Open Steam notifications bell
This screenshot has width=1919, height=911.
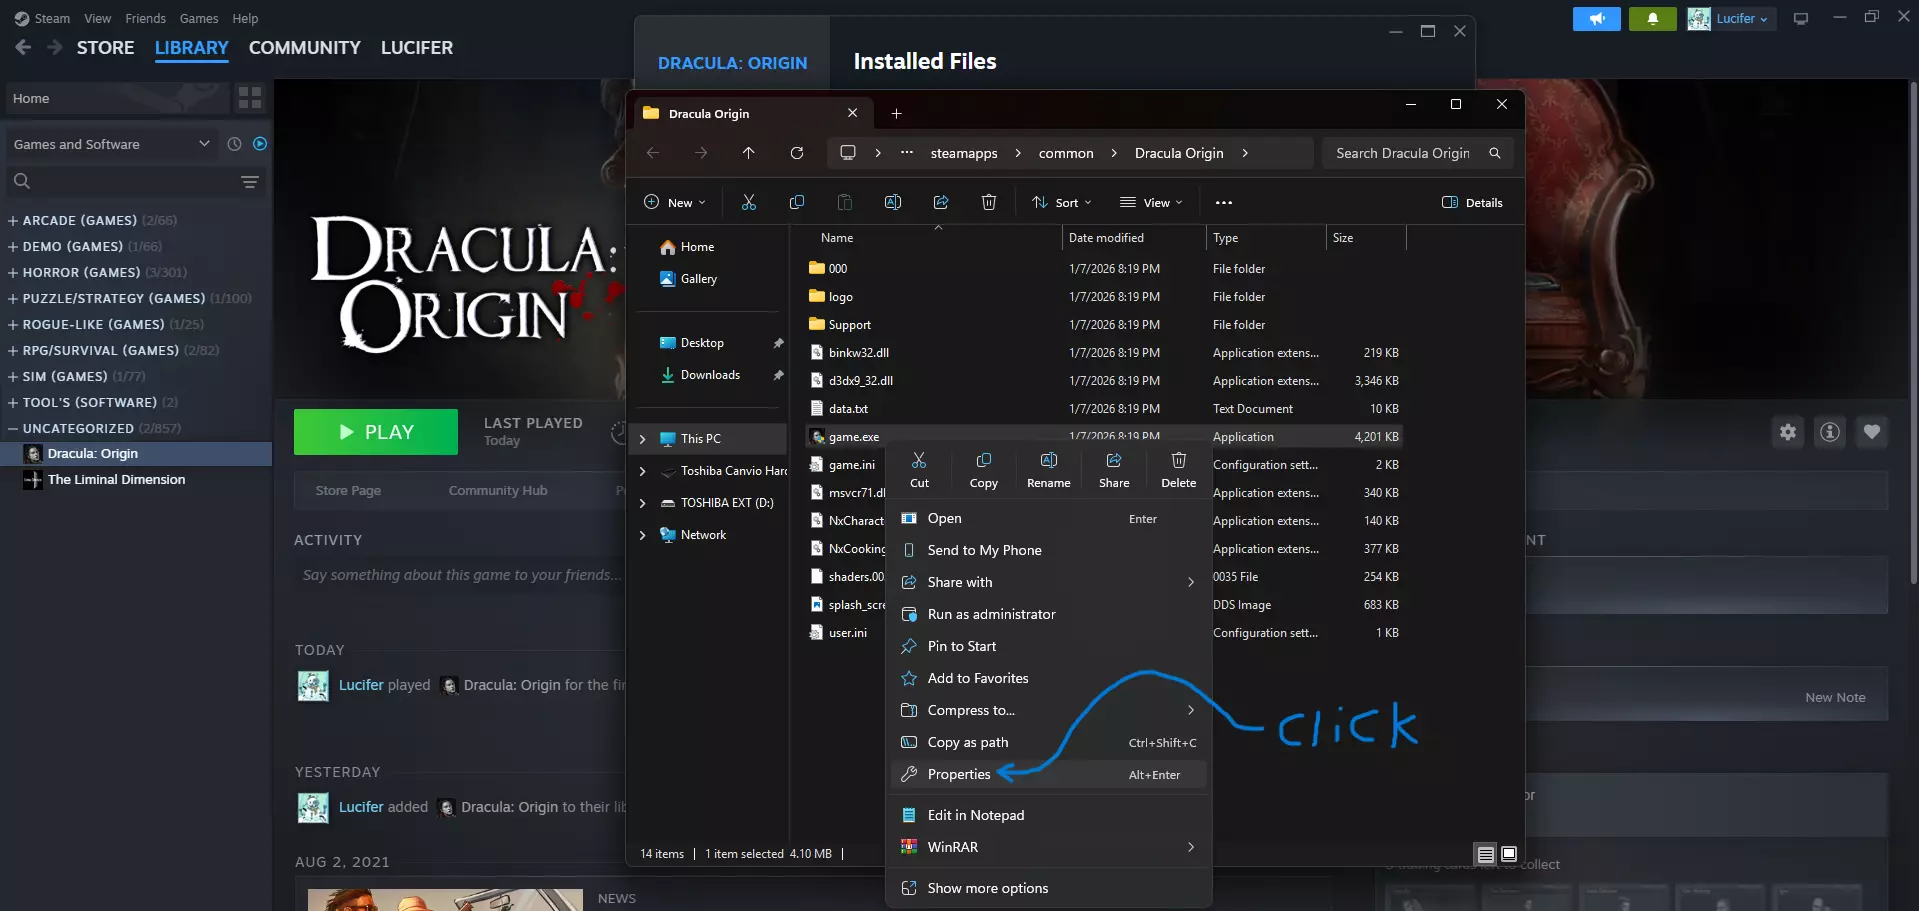pyautogui.click(x=1653, y=19)
